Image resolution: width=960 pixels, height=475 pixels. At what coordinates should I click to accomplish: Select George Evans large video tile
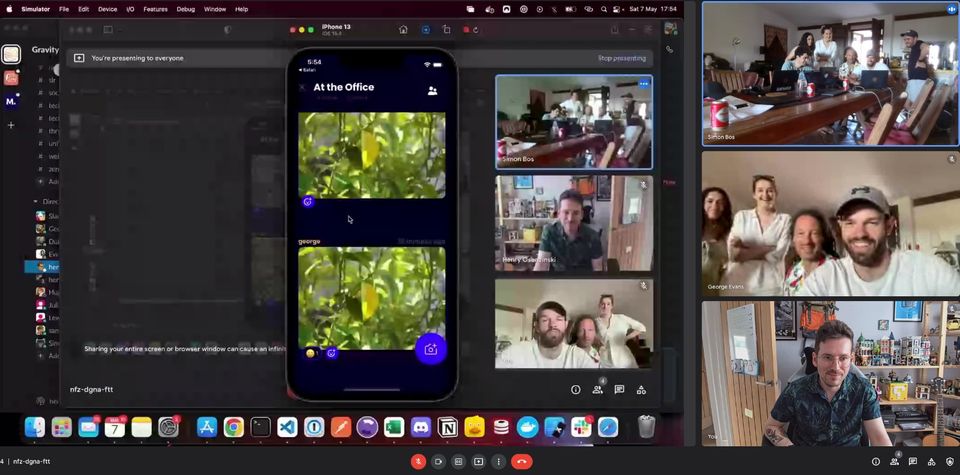pyautogui.click(x=831, y=223)
